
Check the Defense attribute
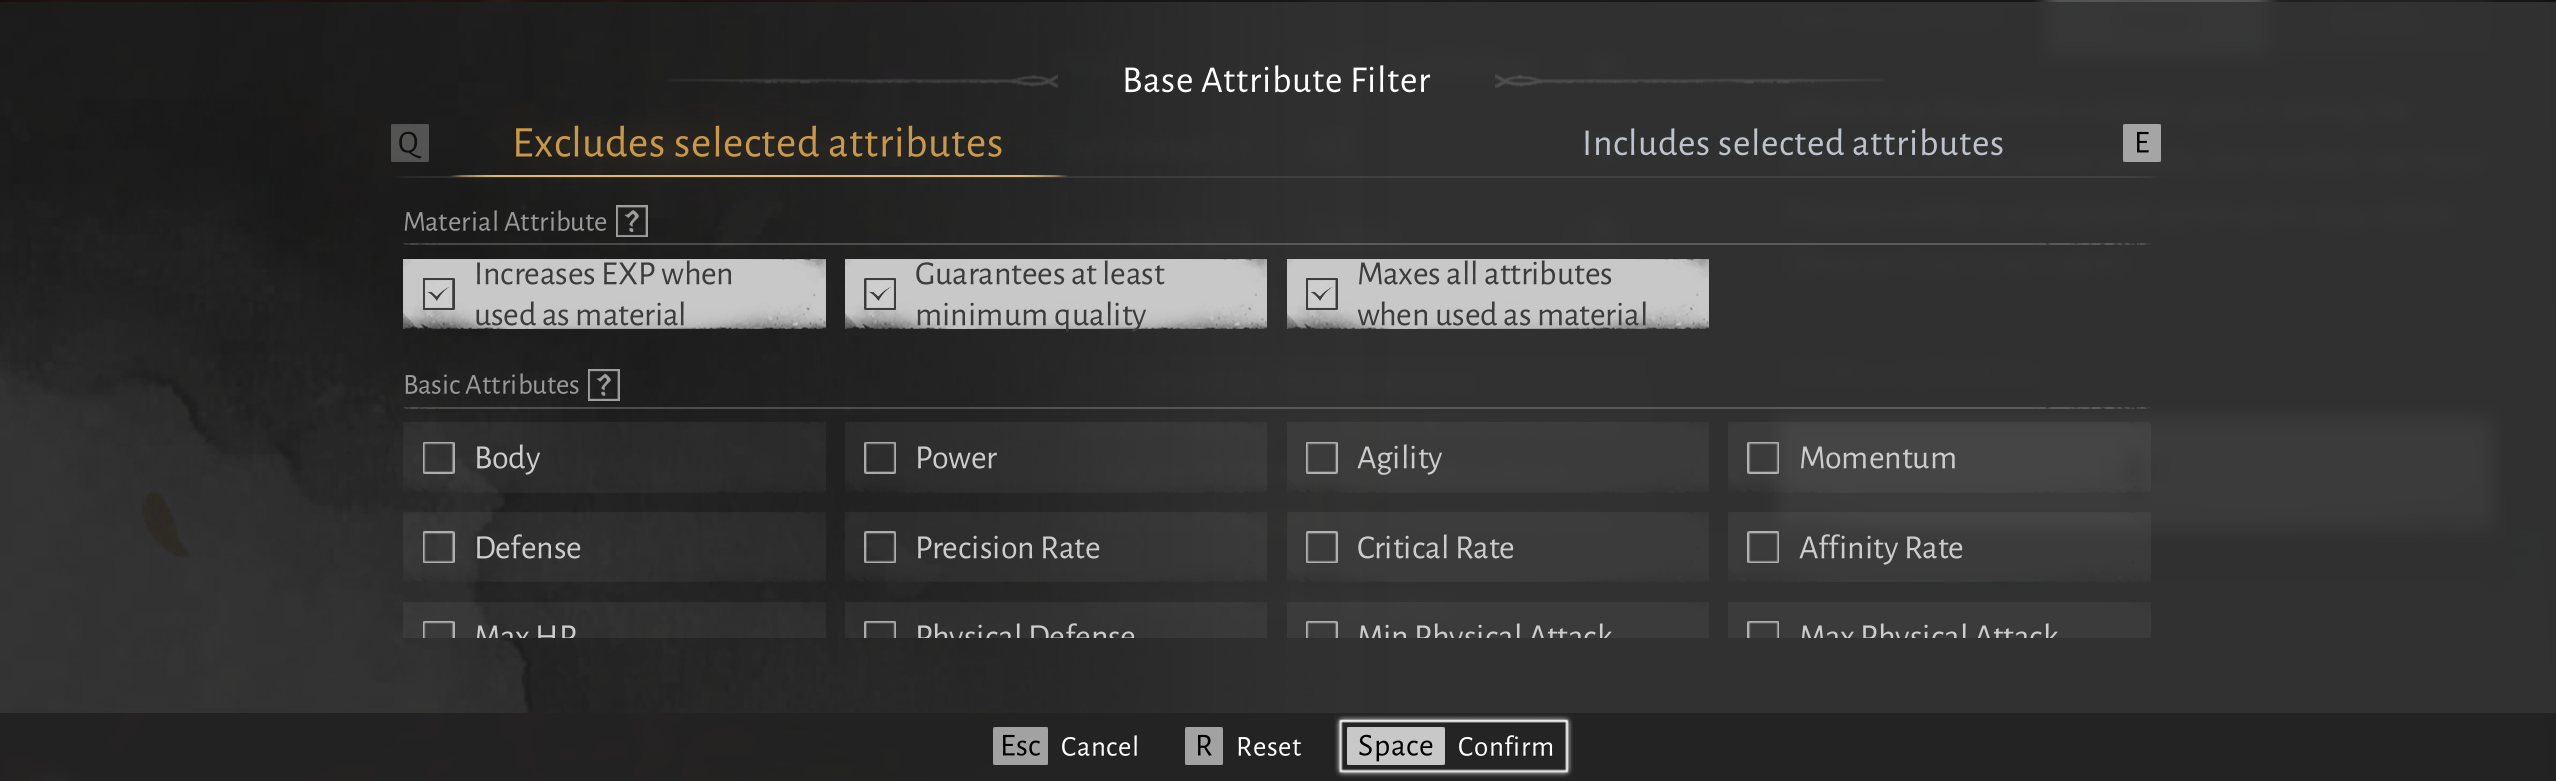[x=439, y=547]
